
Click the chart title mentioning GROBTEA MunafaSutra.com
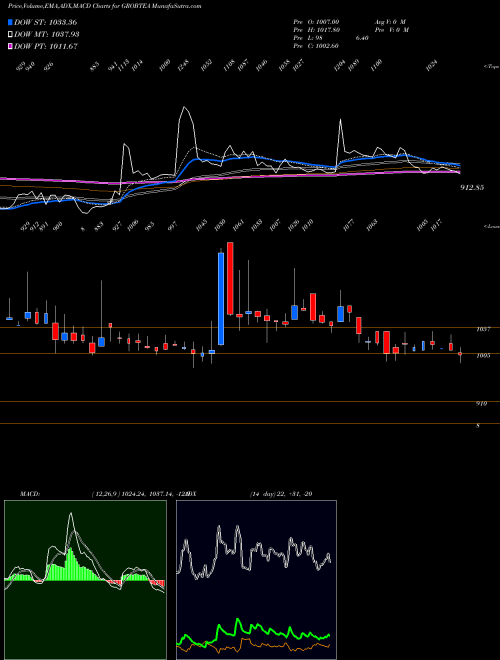tap(104, 6)
